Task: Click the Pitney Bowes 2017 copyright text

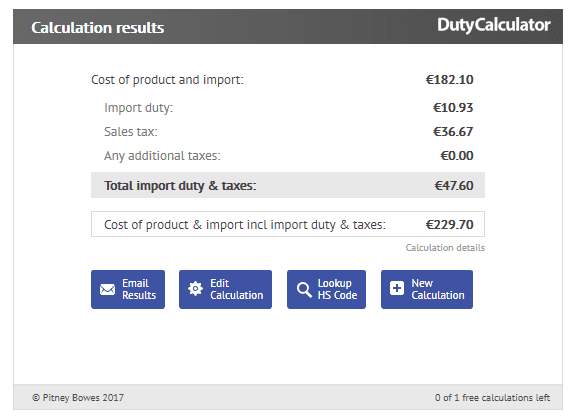Action: pos(78,398)
